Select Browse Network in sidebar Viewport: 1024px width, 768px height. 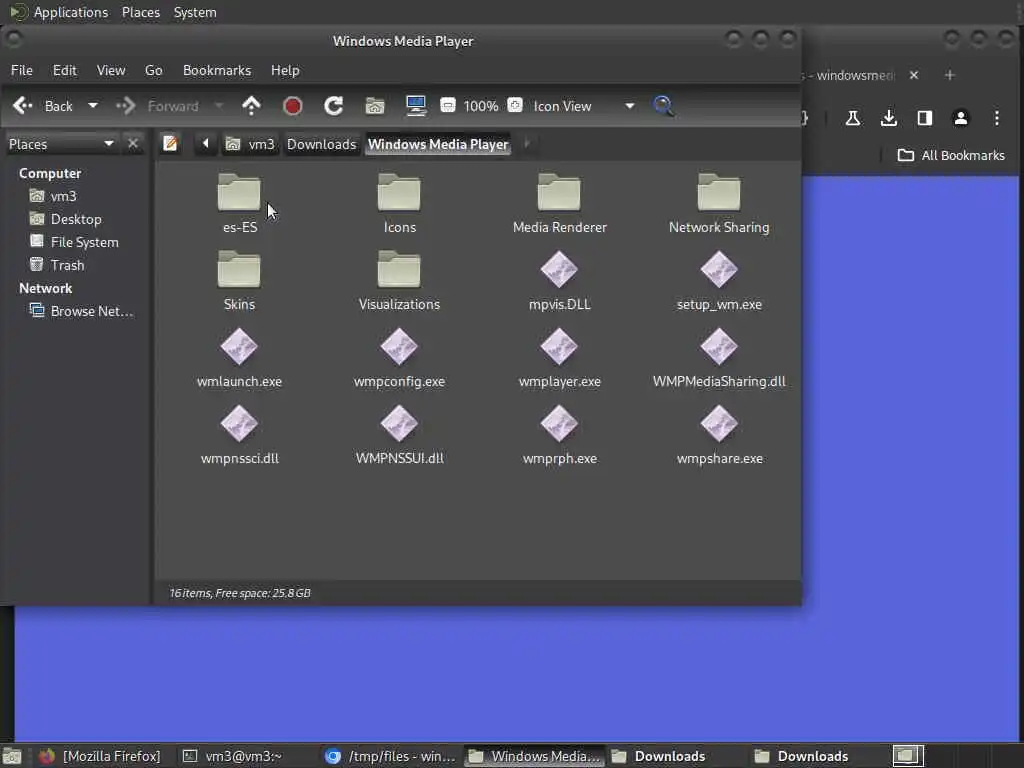[x=81, y=311]
